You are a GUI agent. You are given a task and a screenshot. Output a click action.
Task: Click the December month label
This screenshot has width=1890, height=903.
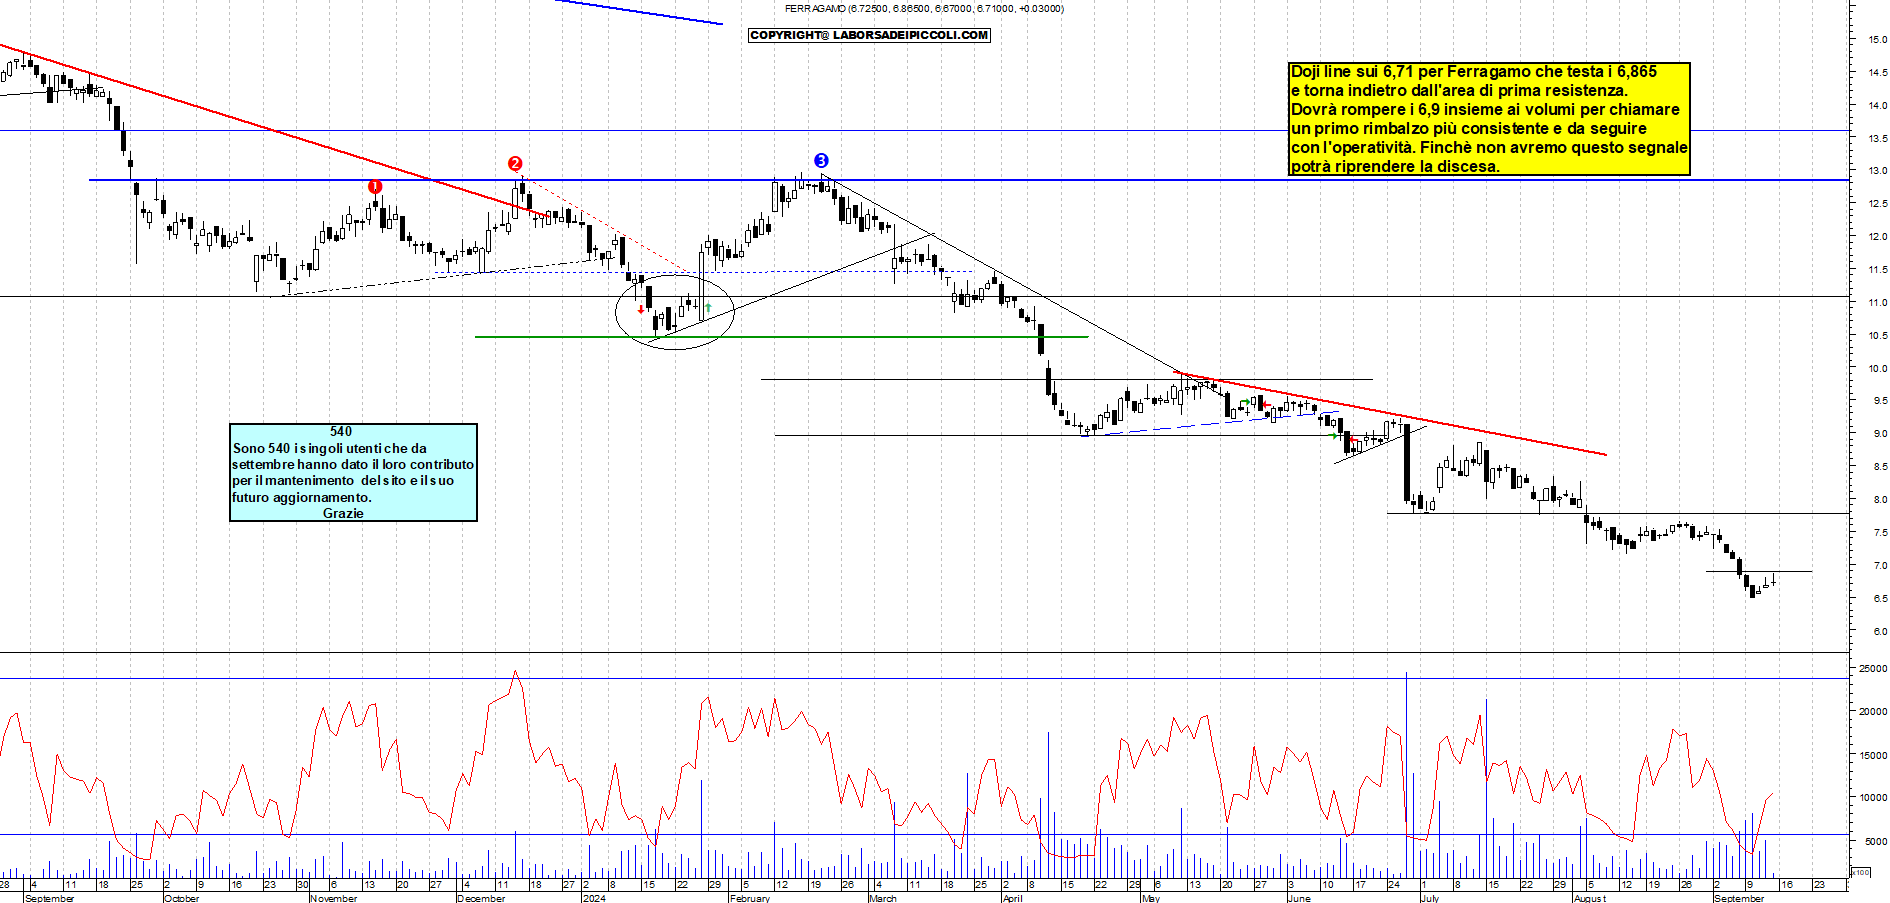click(481, 898)
